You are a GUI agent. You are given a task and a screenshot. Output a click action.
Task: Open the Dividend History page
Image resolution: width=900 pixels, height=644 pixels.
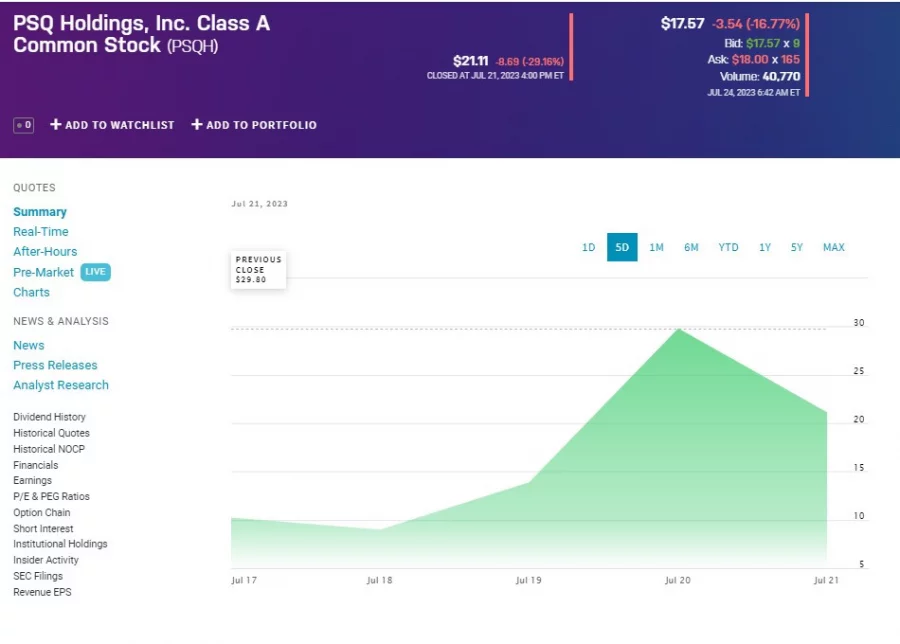49,417
